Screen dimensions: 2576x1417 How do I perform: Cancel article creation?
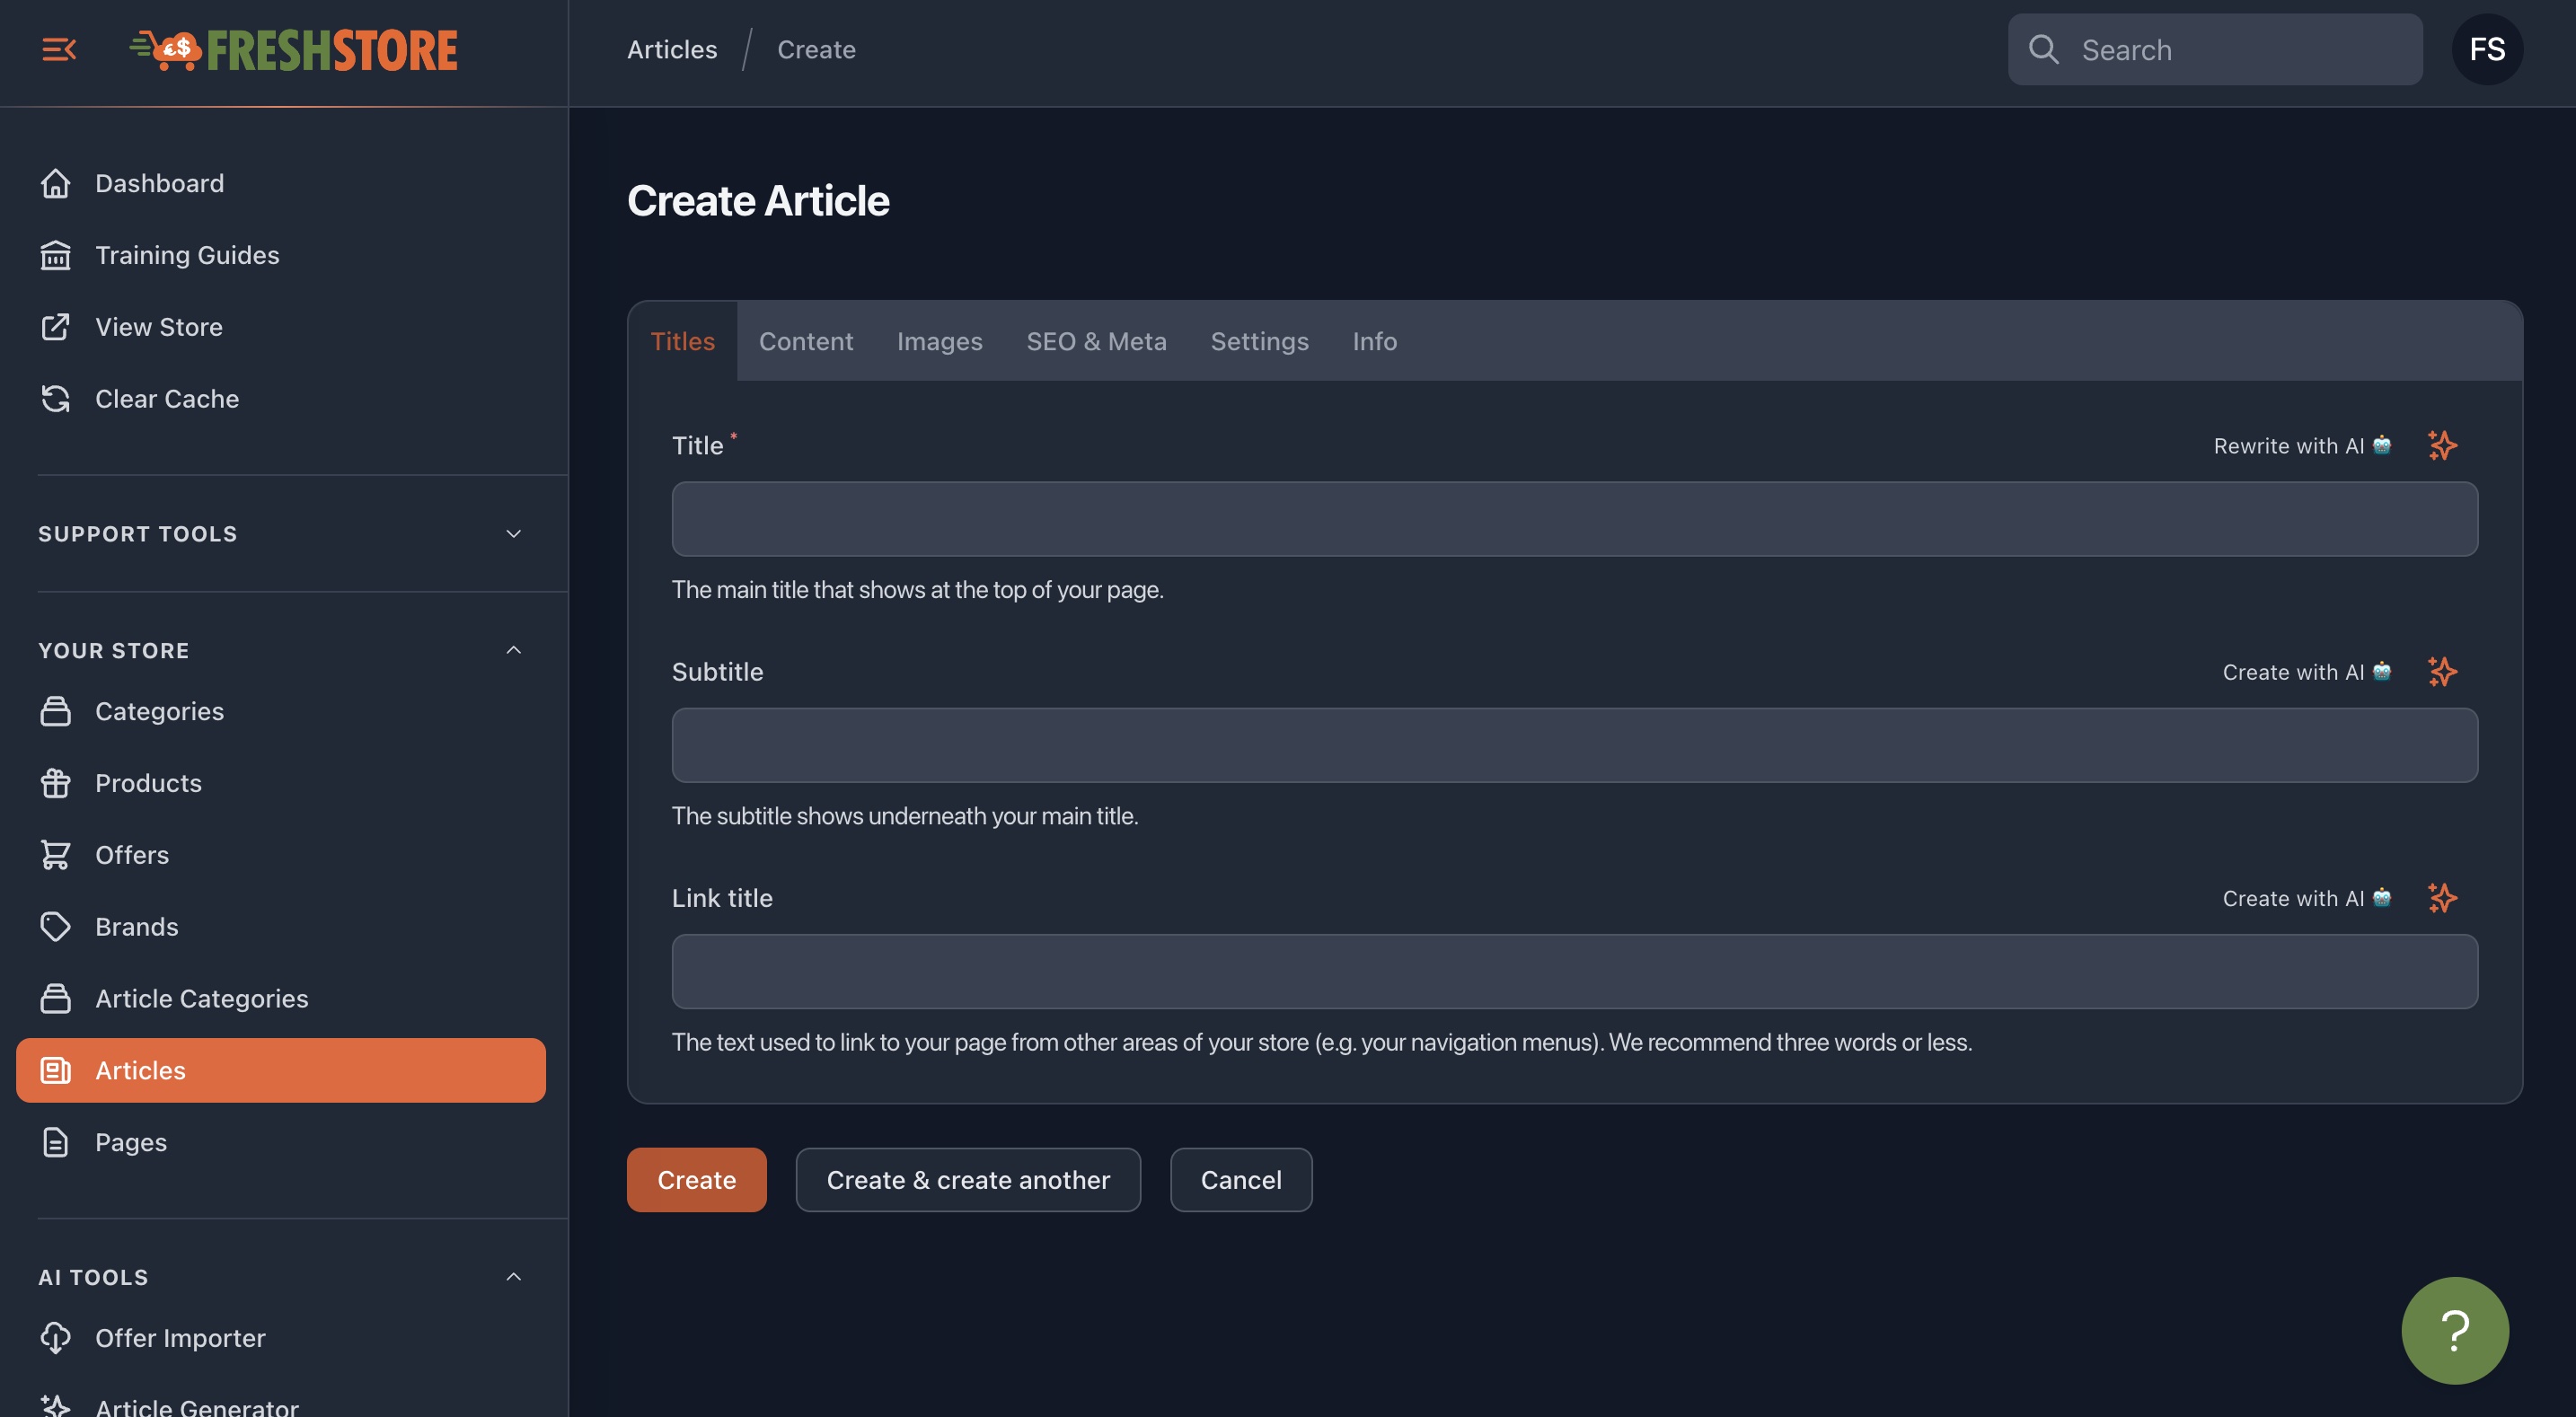pos(1241,1180)
